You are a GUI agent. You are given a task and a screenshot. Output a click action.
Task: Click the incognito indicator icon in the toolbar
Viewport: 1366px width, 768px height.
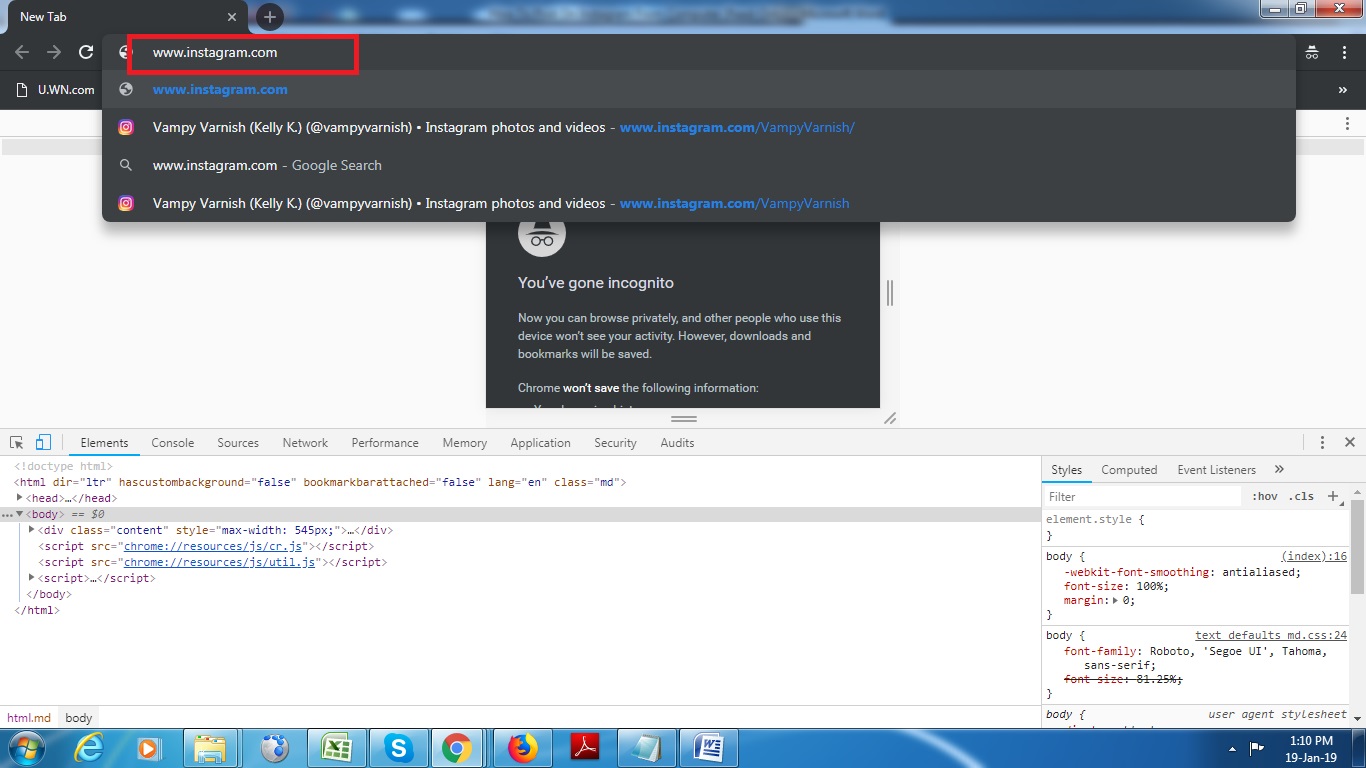coord(1312,52)
